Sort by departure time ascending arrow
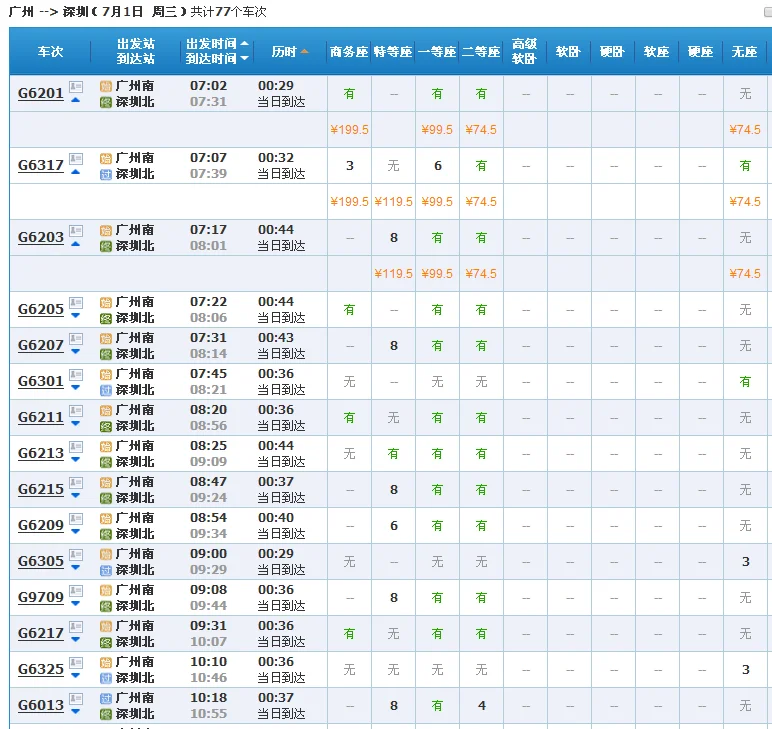772x729 pixels. (244, 43)
